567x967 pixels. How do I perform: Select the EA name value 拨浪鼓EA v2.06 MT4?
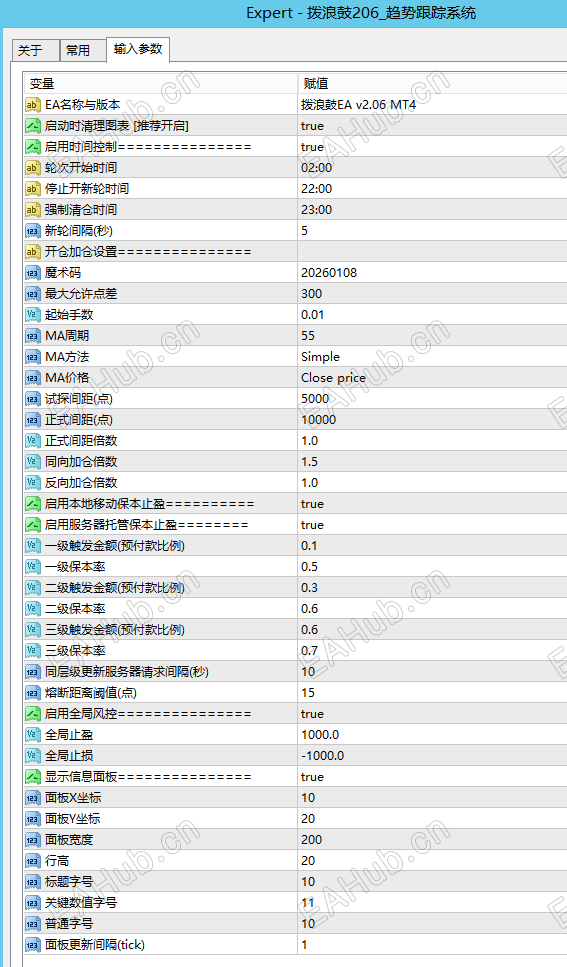tap(358, 105)
